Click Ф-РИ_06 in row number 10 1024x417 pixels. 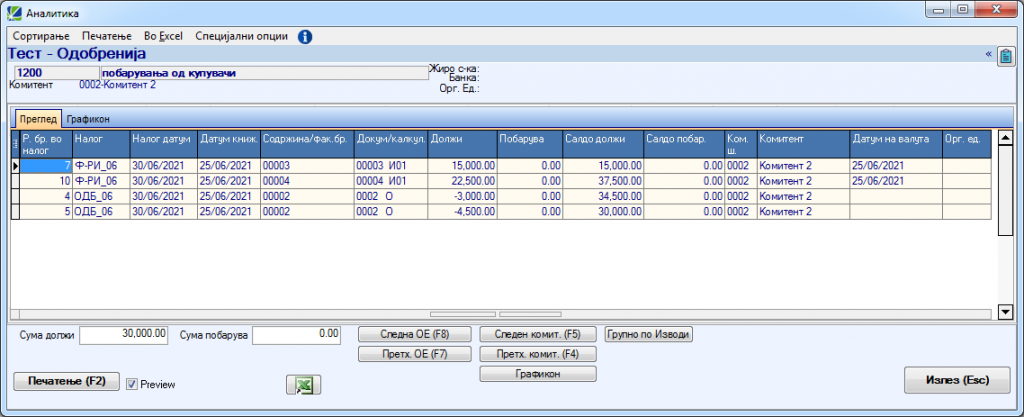click(x=101, y=181)
